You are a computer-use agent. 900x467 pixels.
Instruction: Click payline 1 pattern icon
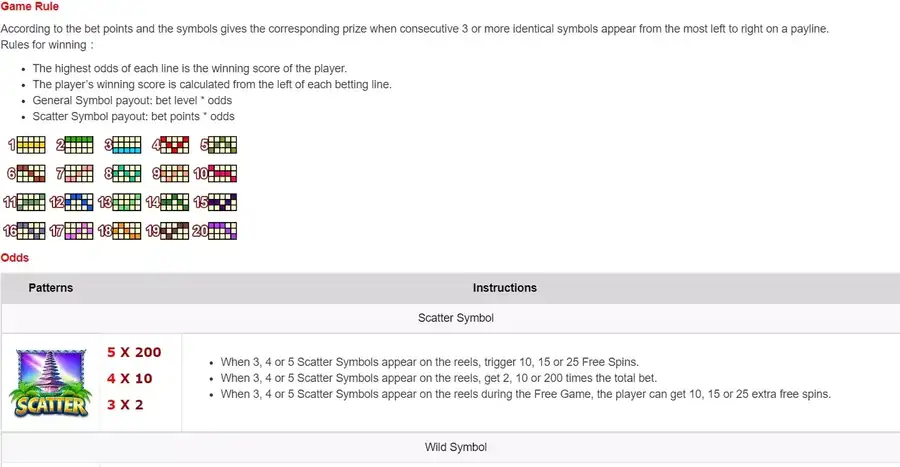click(x=27, y=145)
